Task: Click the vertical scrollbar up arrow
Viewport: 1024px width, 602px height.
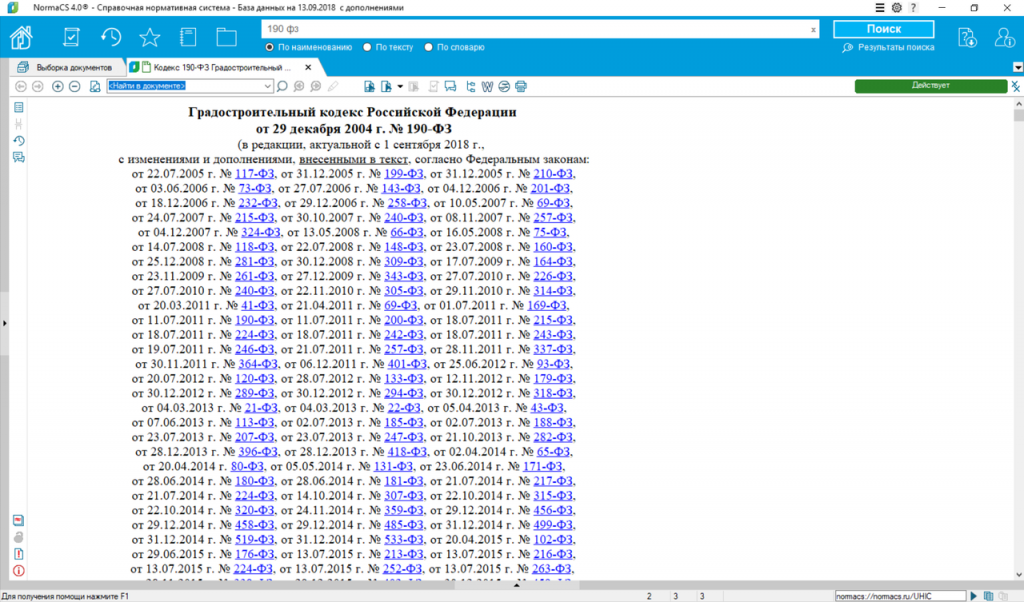Action: pyautogui.click(x=1018, y=104)
